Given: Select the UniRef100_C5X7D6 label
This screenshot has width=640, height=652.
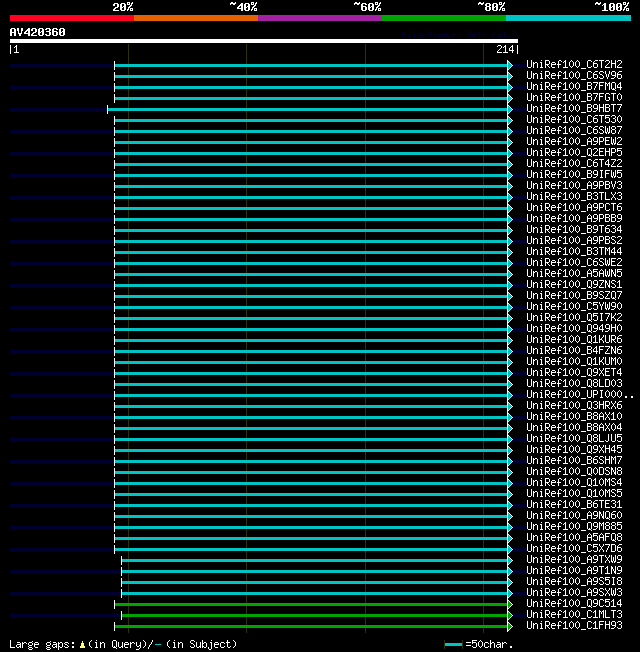Looking at the screenshot, I should pyautogui.click(x=574, y=548).
